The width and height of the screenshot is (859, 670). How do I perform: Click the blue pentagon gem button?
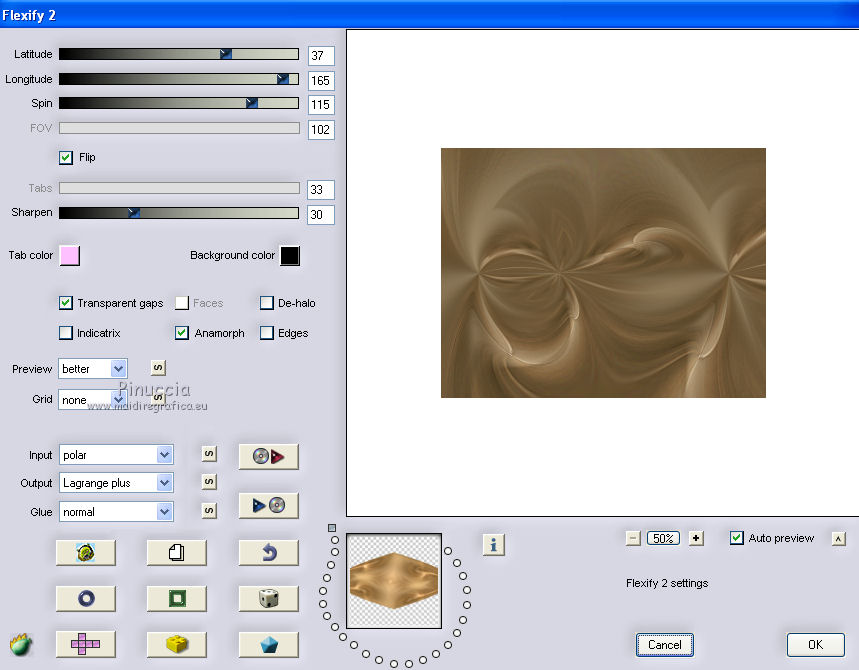(268, 644)
